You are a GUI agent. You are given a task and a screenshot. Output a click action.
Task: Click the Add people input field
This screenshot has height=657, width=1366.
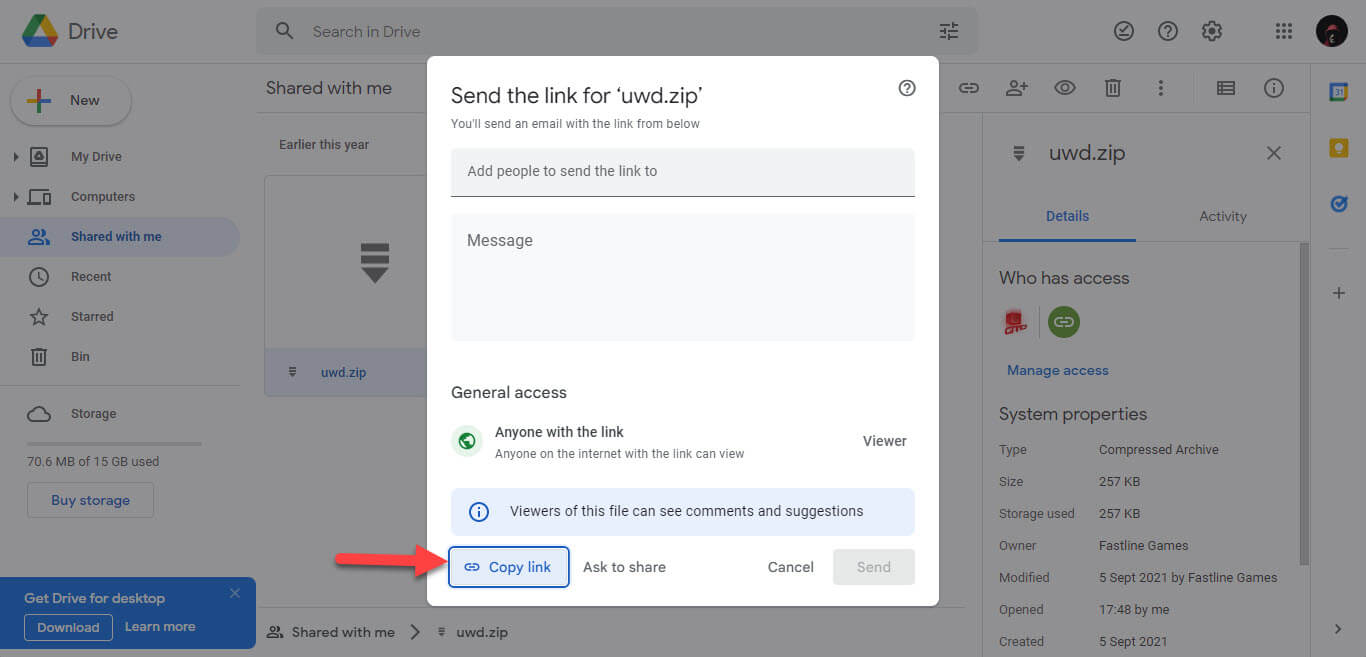(x=682, y=171)
